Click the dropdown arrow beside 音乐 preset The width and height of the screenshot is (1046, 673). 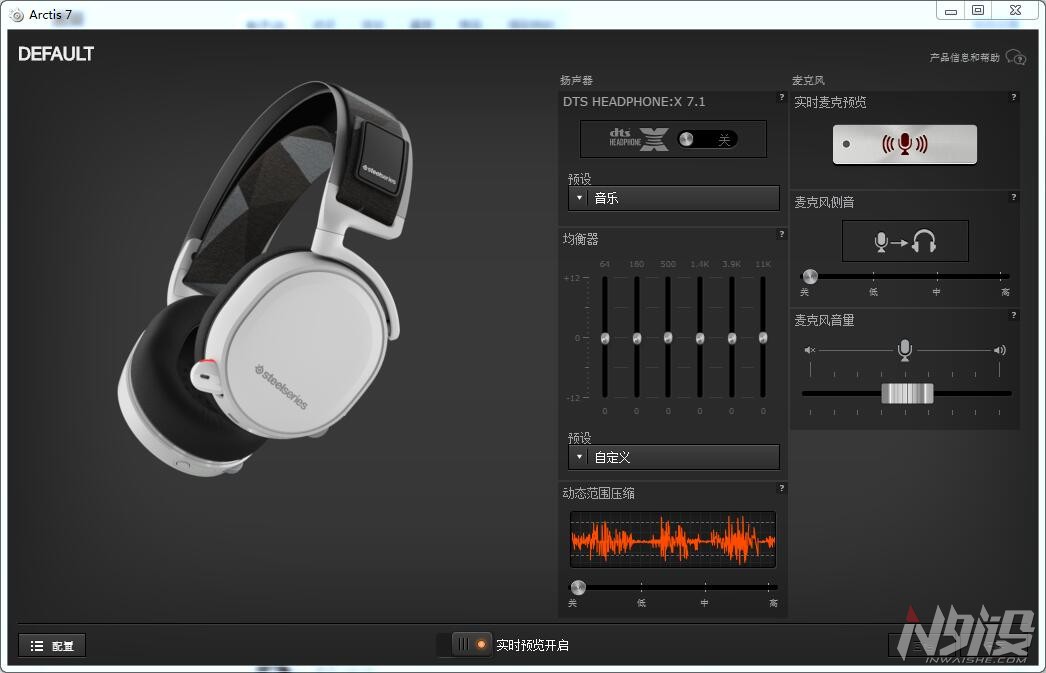coord(578,198)
